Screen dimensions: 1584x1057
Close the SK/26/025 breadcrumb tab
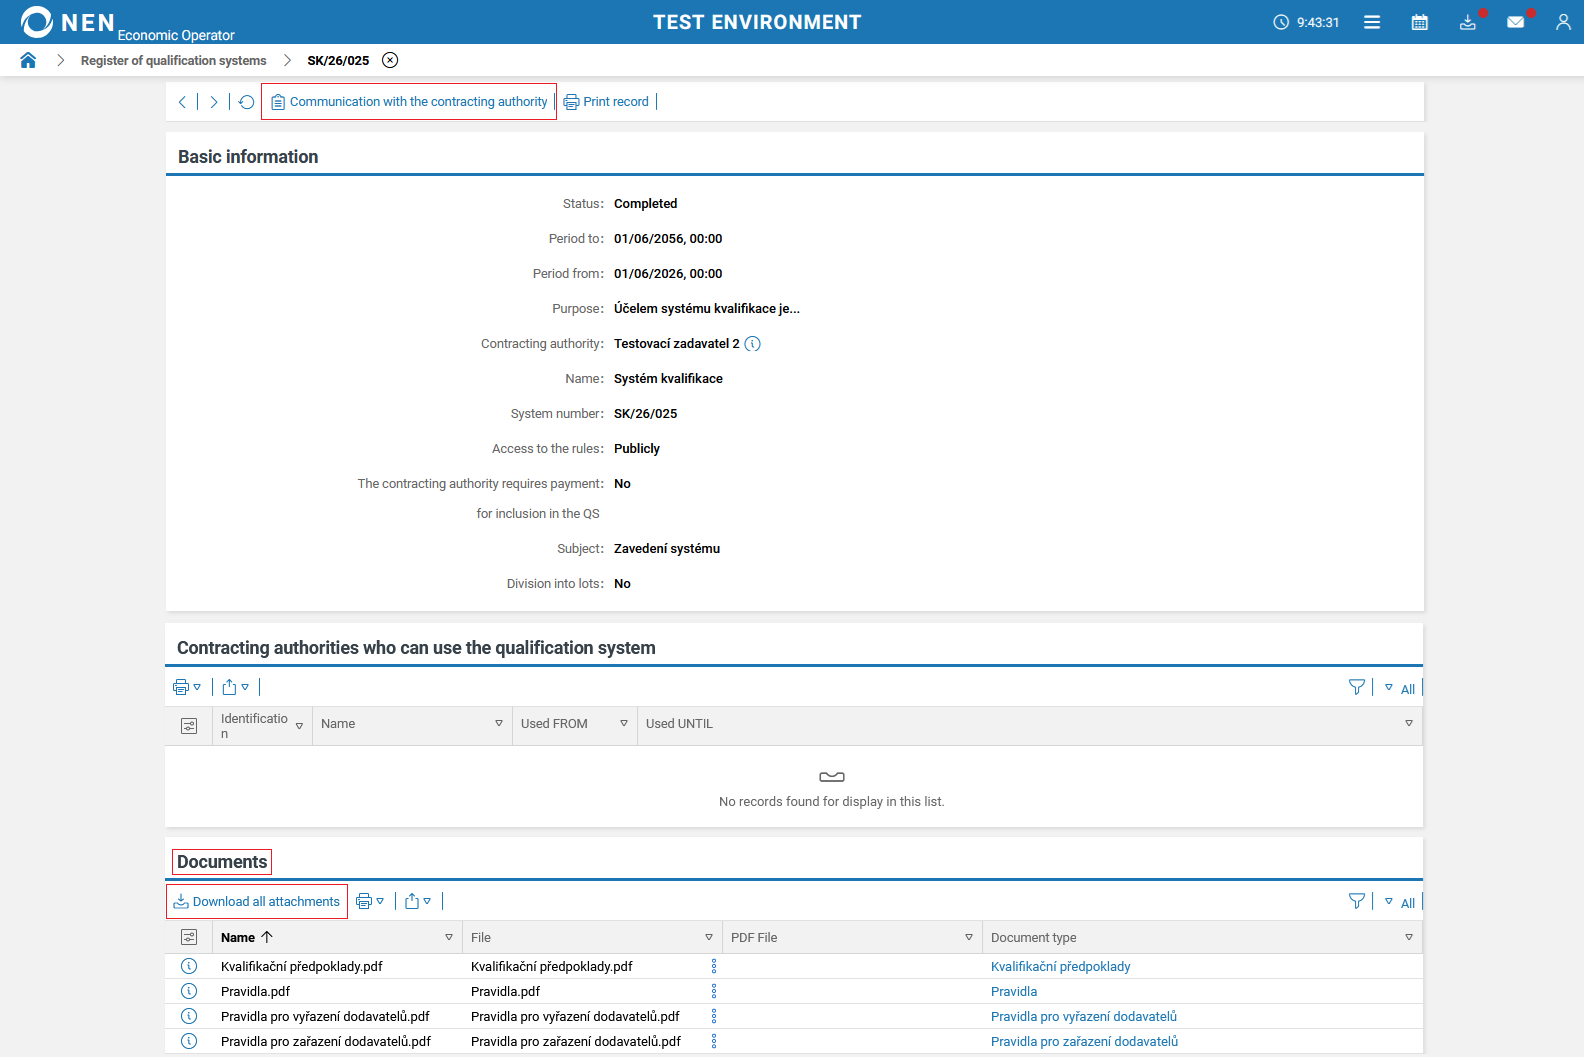click(x=390, y=60)
